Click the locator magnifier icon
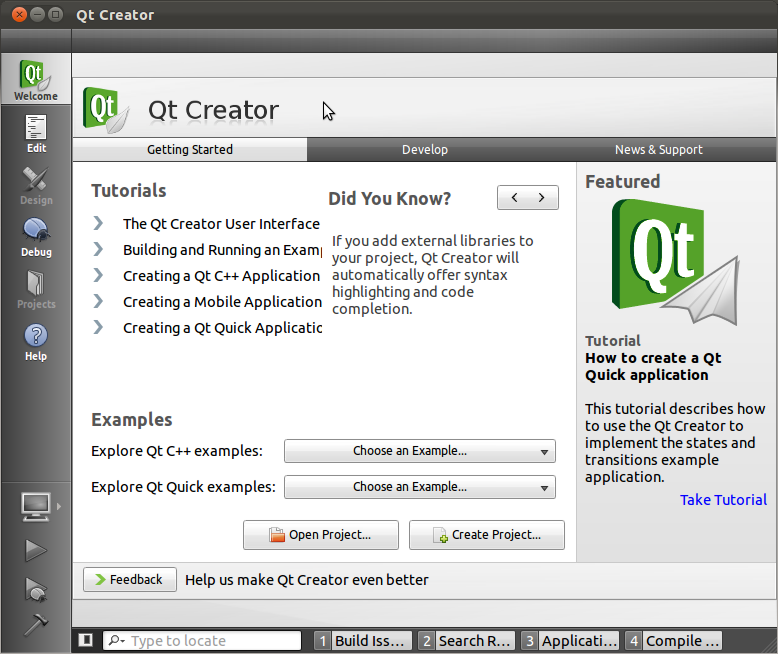This screenshot has height=654, width=778. click(116, 641)
